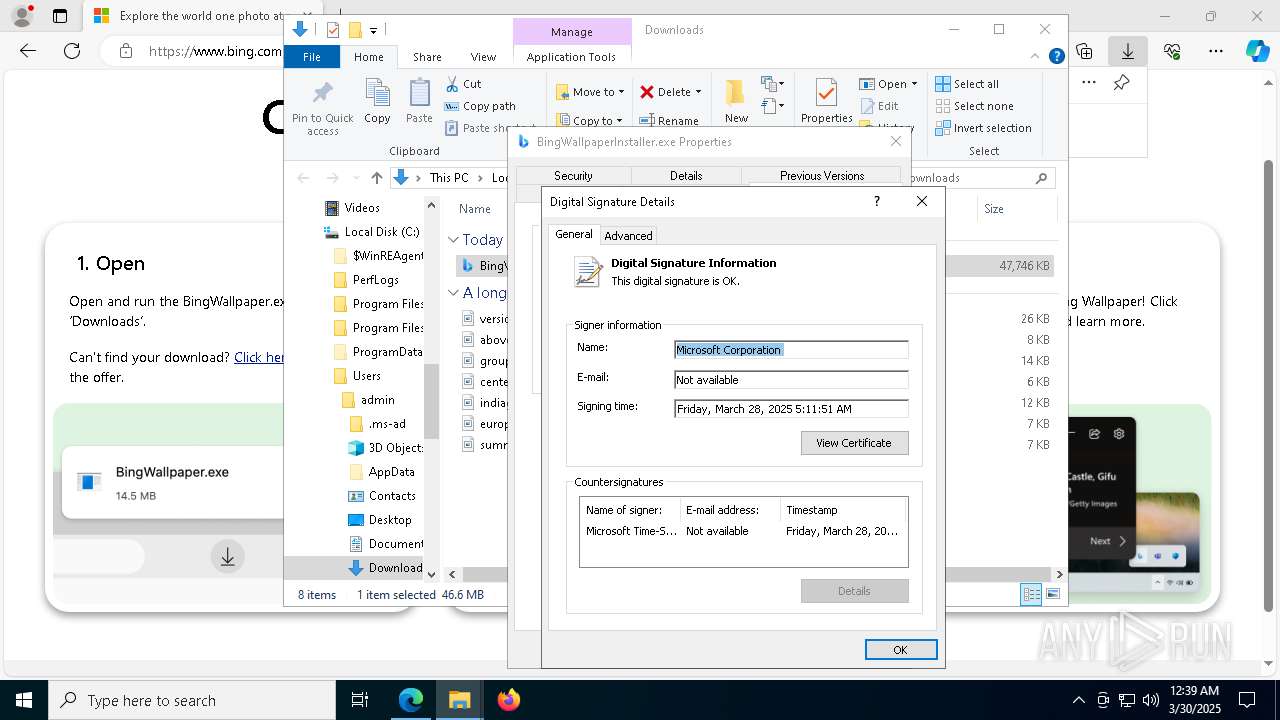Open Firefox from the taskbar
Viewport: 1280px width, 720px height.
click(x=509, y=700)
